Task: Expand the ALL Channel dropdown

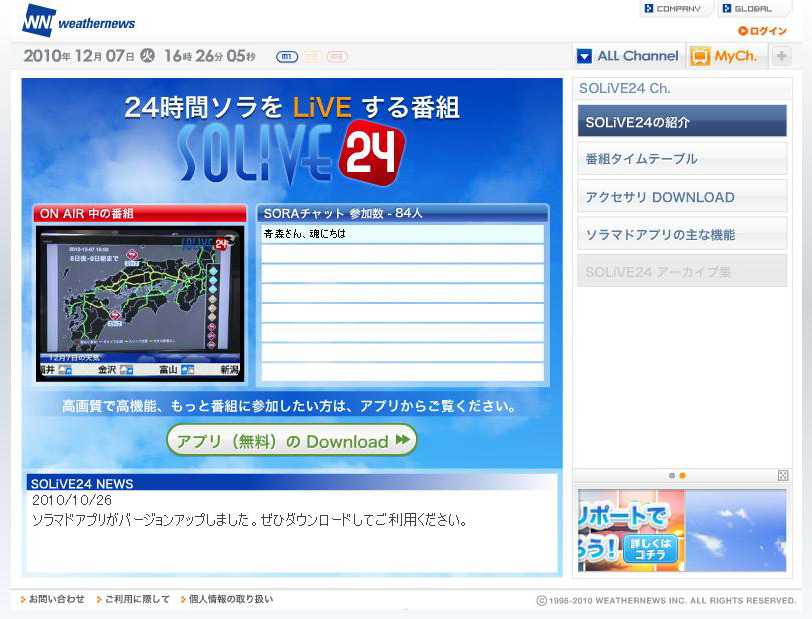Action: [x=629, y=56]
